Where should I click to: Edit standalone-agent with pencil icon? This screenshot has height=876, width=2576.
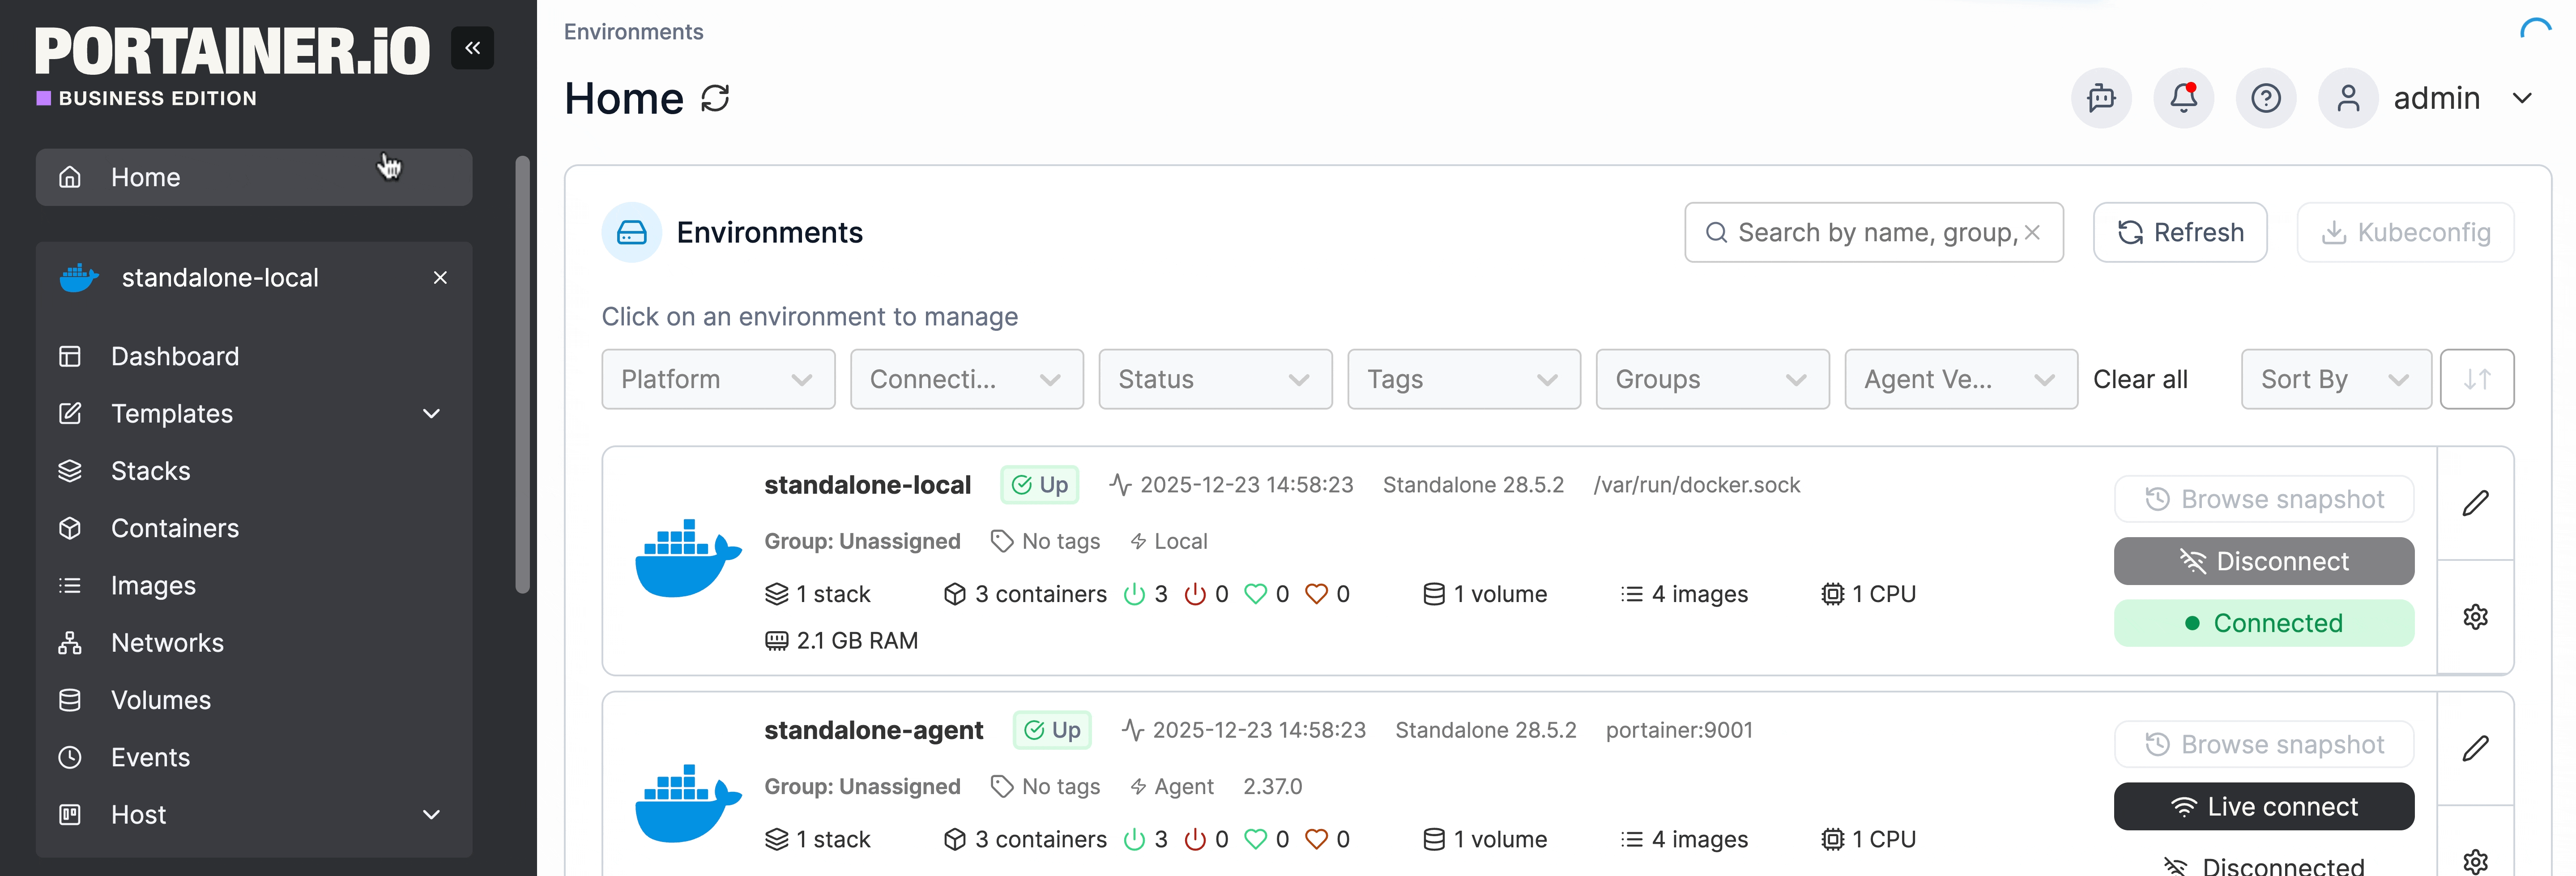point(2475,748)
